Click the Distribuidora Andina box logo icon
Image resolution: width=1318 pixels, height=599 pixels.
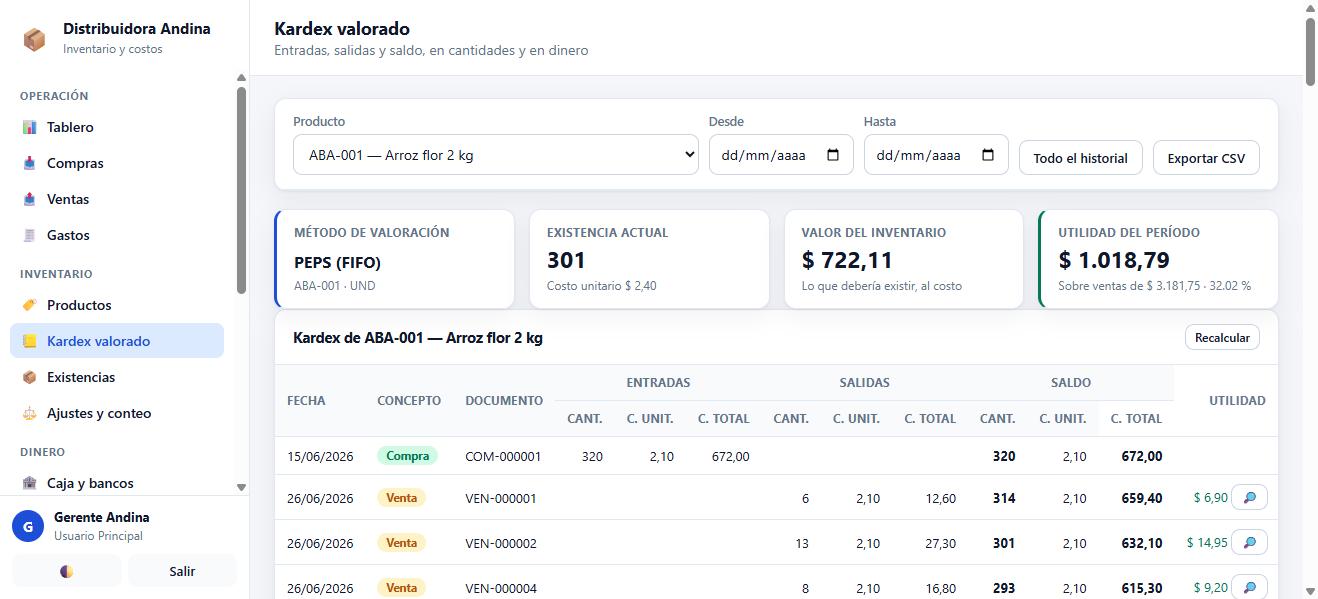34,39
